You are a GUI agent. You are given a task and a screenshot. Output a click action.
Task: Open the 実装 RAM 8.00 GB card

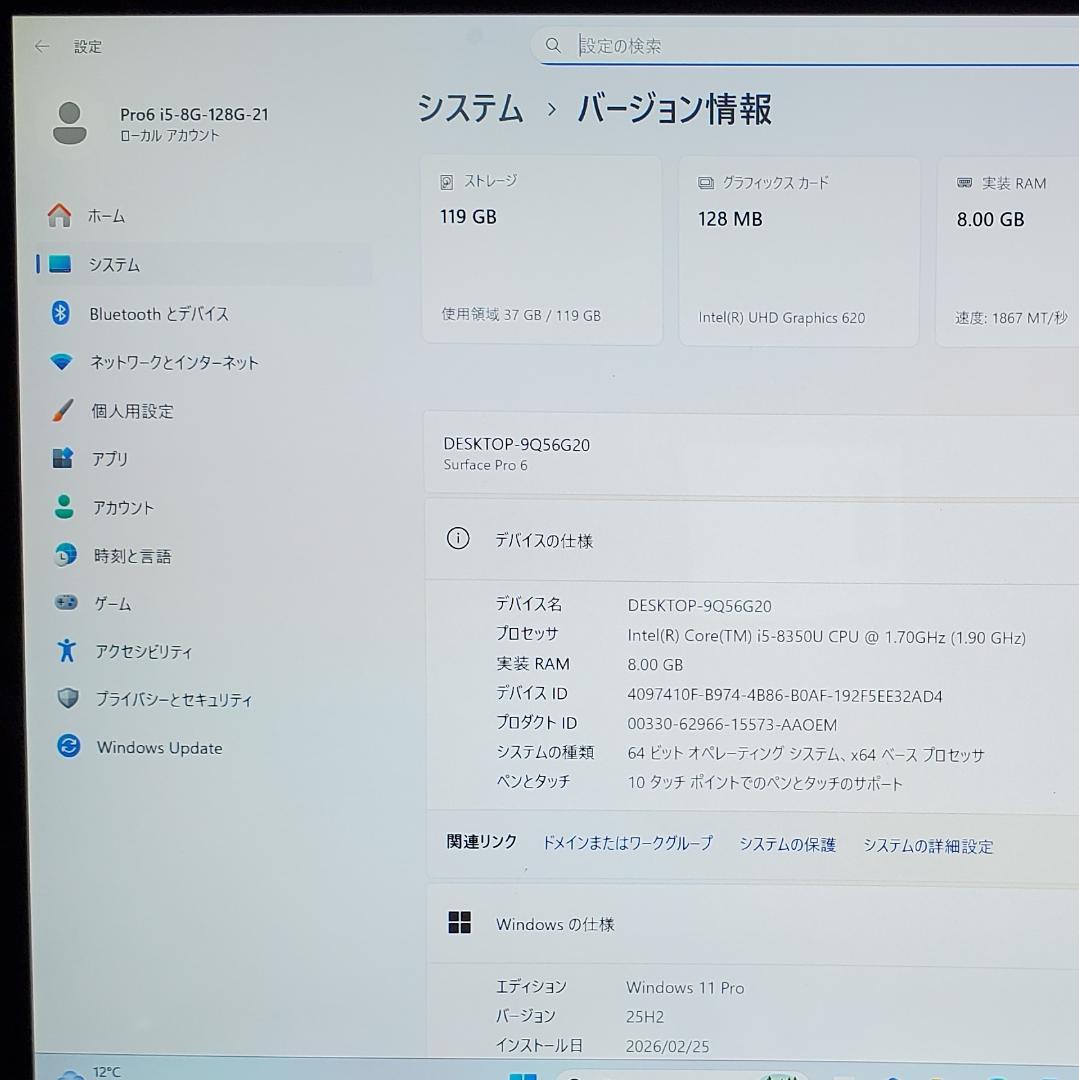[x=1007, y=252]
